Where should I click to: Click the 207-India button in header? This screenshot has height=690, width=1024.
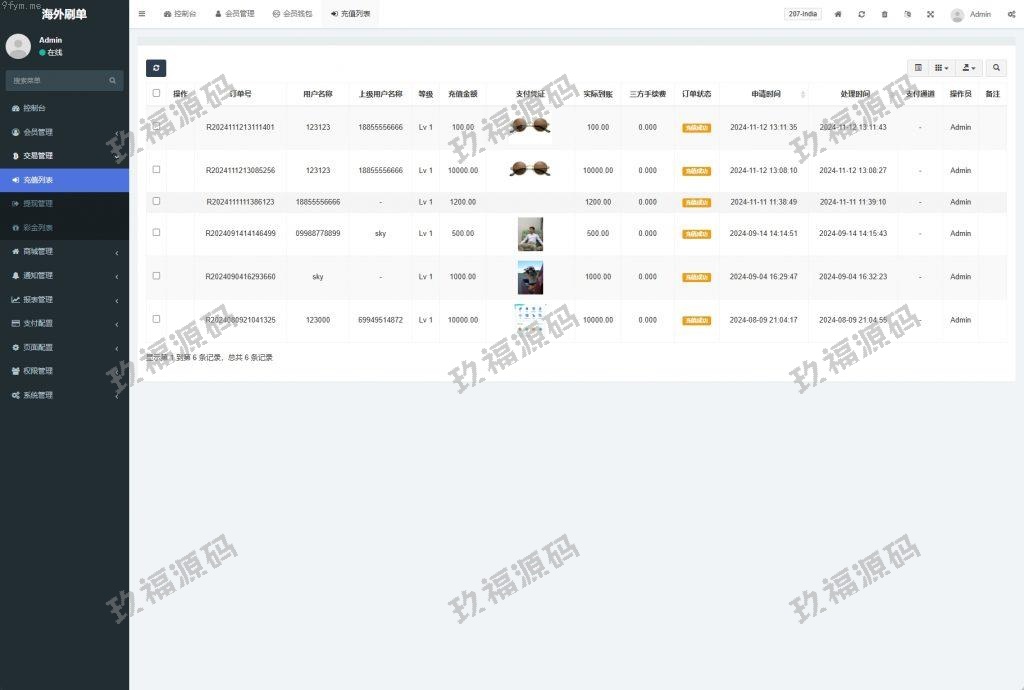coord(803,14)
